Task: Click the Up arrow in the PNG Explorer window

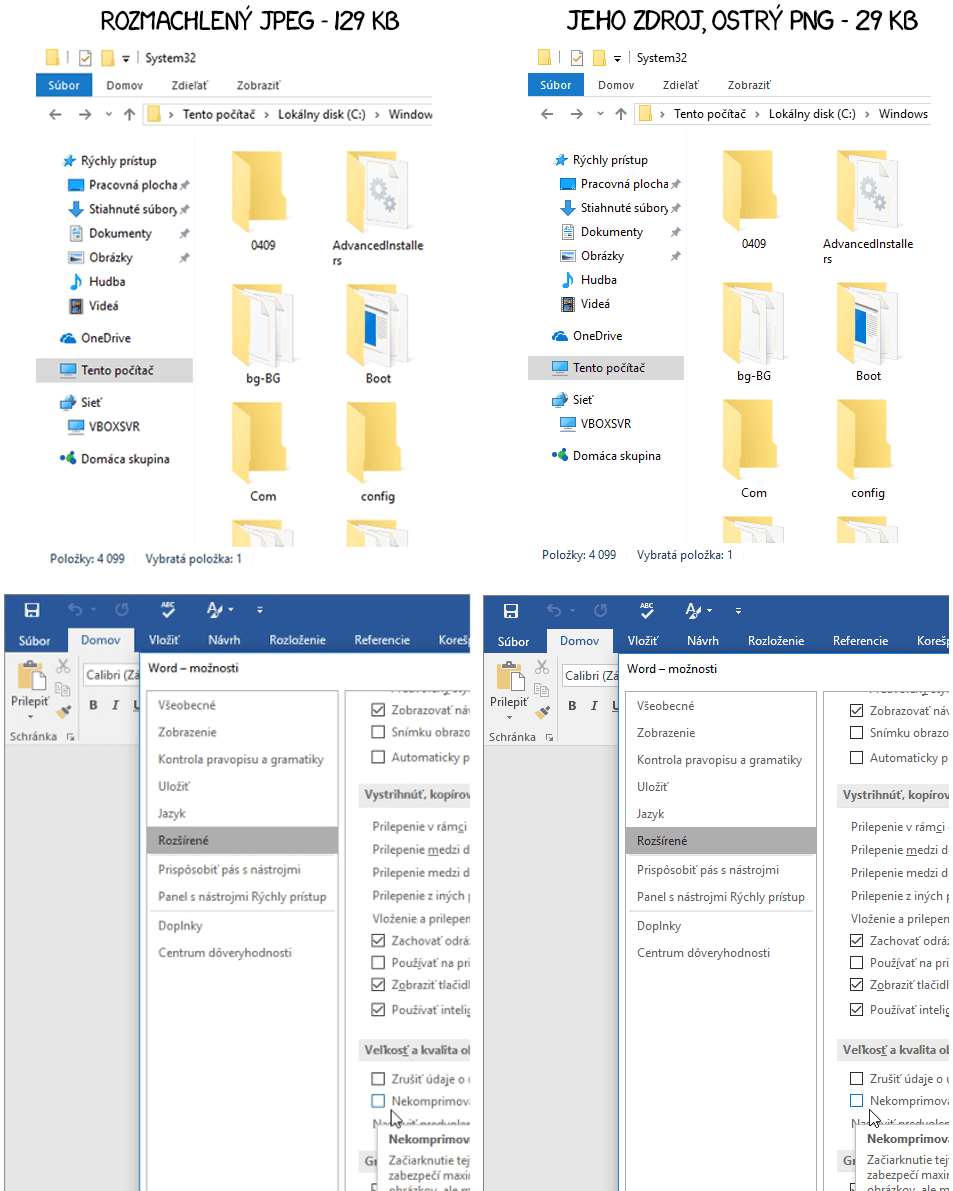Action: (620, 114)
